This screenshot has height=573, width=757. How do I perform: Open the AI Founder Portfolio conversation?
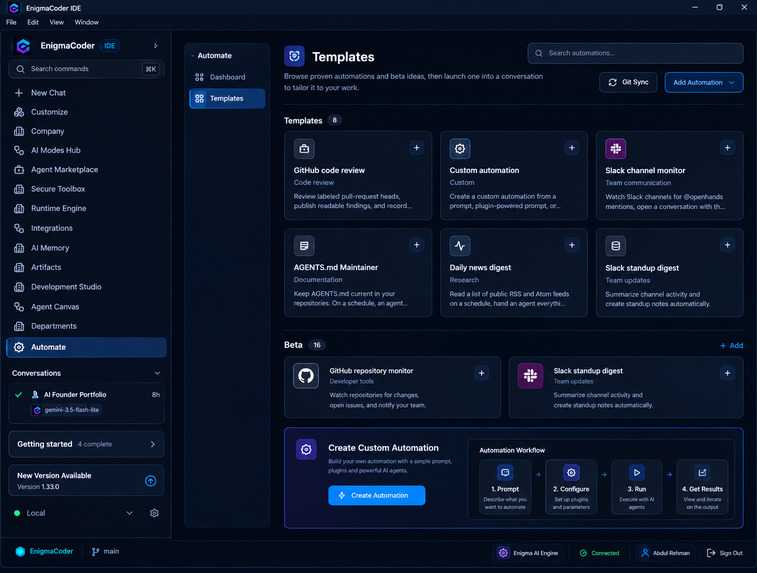click(86, 403)
